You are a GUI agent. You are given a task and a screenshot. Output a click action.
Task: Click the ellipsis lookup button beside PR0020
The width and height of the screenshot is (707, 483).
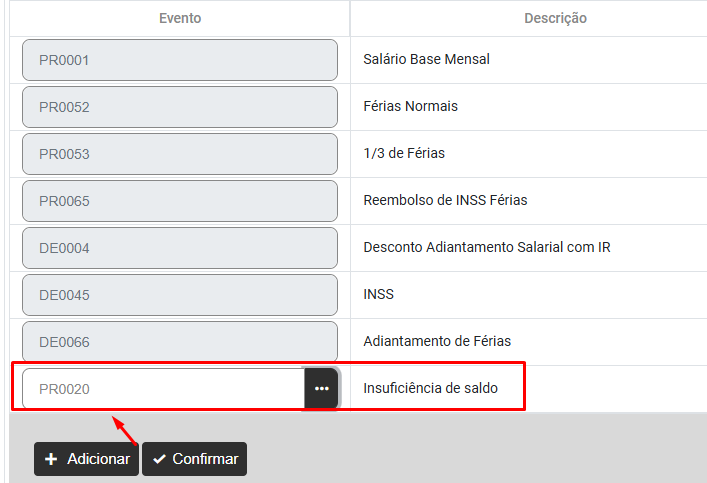[x=321, y=388]
